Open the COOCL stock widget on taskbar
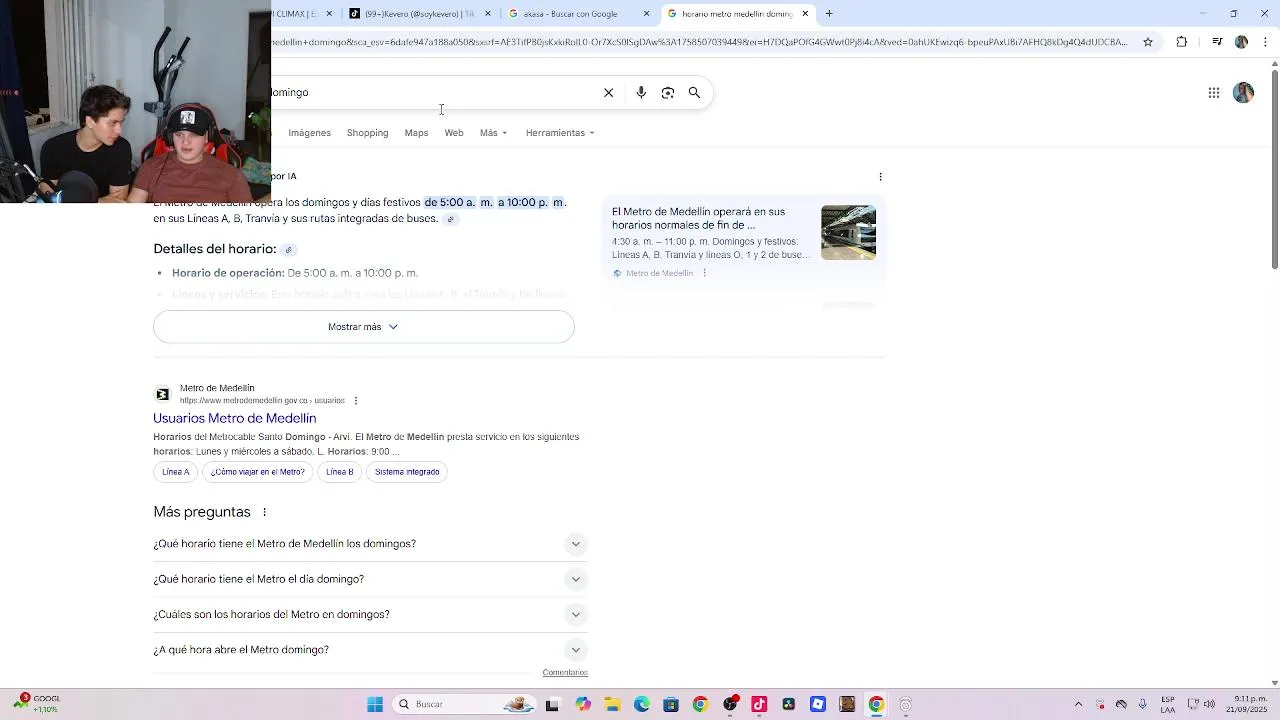The image size is (1280, 720). tap(36, 704)
